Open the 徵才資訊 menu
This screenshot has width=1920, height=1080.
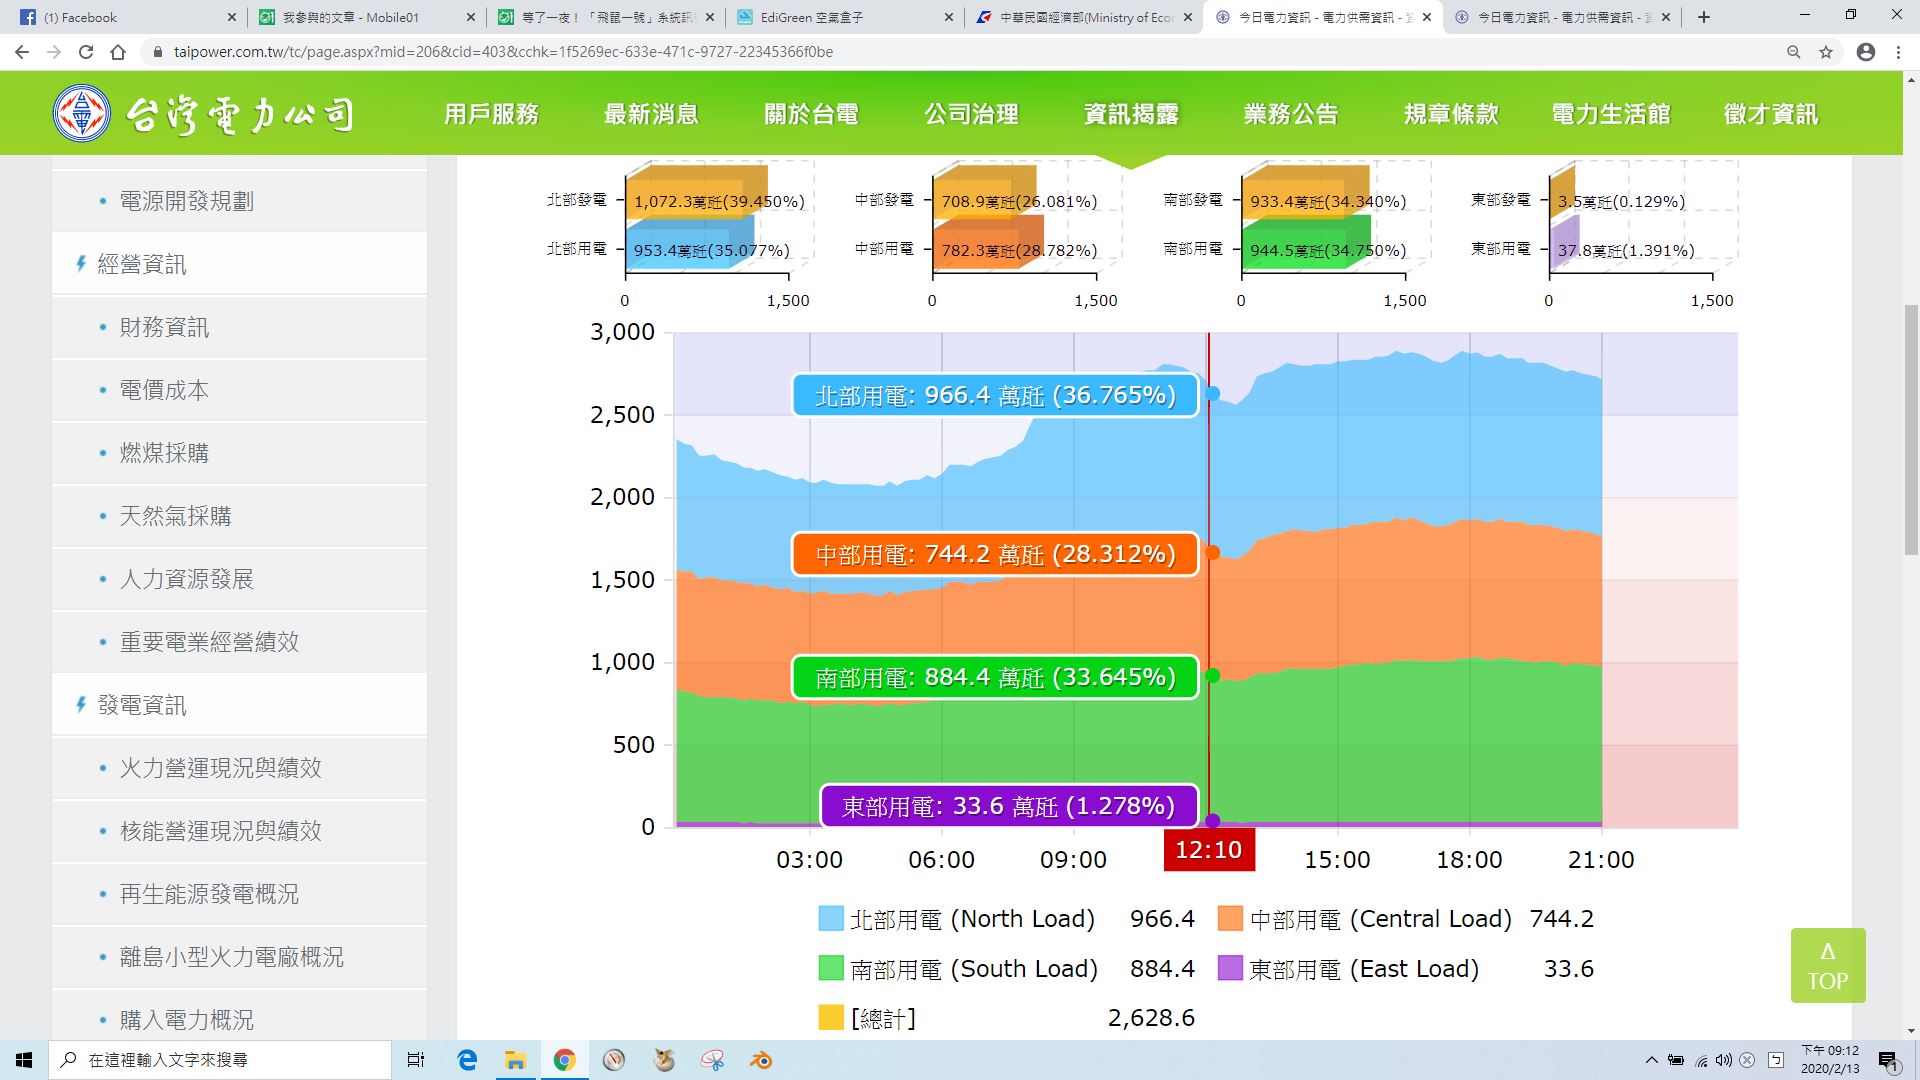1771,114
